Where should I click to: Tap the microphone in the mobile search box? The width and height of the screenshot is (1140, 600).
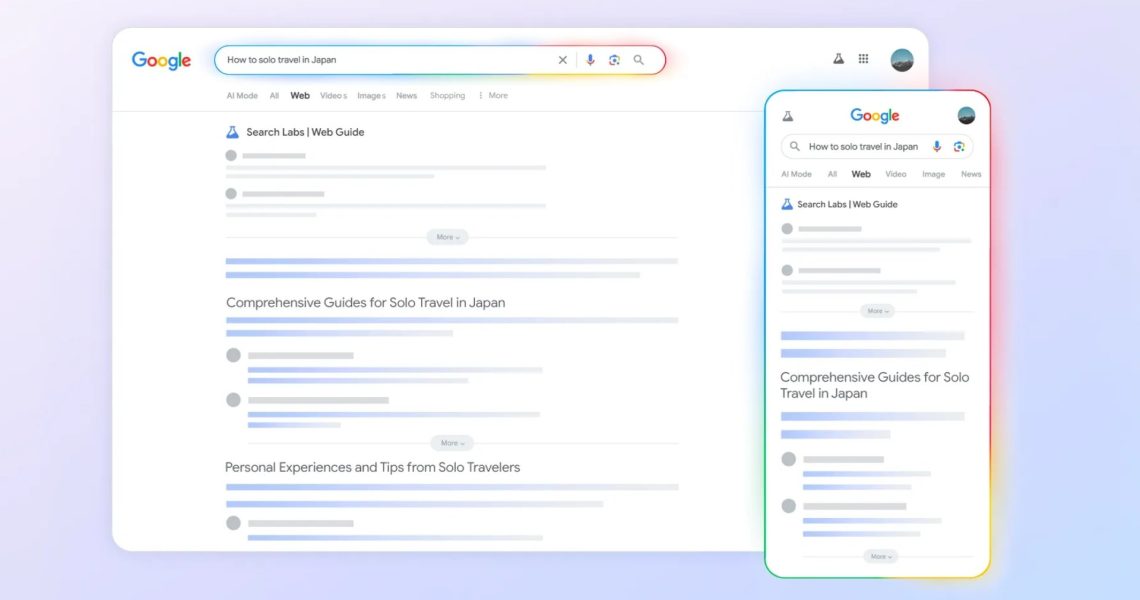pyautogui.click(x=937, y=146)
